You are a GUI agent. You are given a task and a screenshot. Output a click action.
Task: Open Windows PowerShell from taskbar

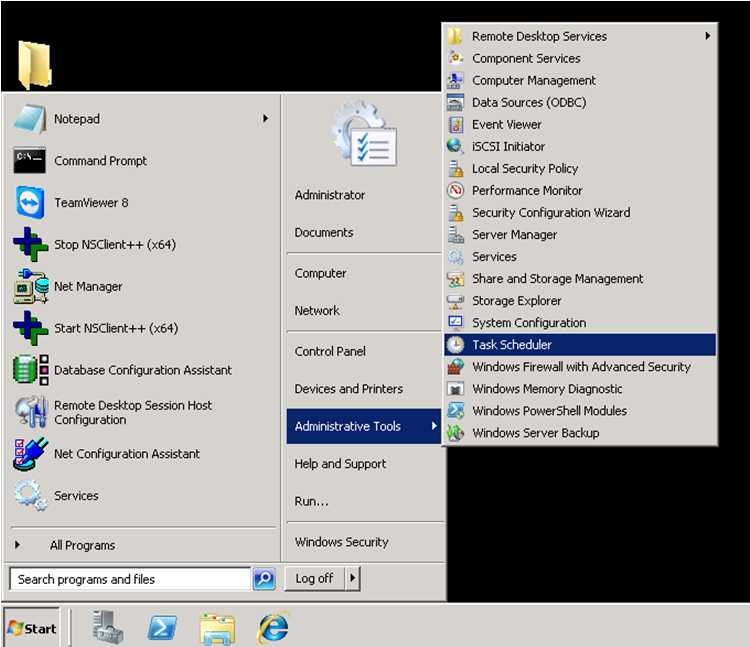point(162,628)
